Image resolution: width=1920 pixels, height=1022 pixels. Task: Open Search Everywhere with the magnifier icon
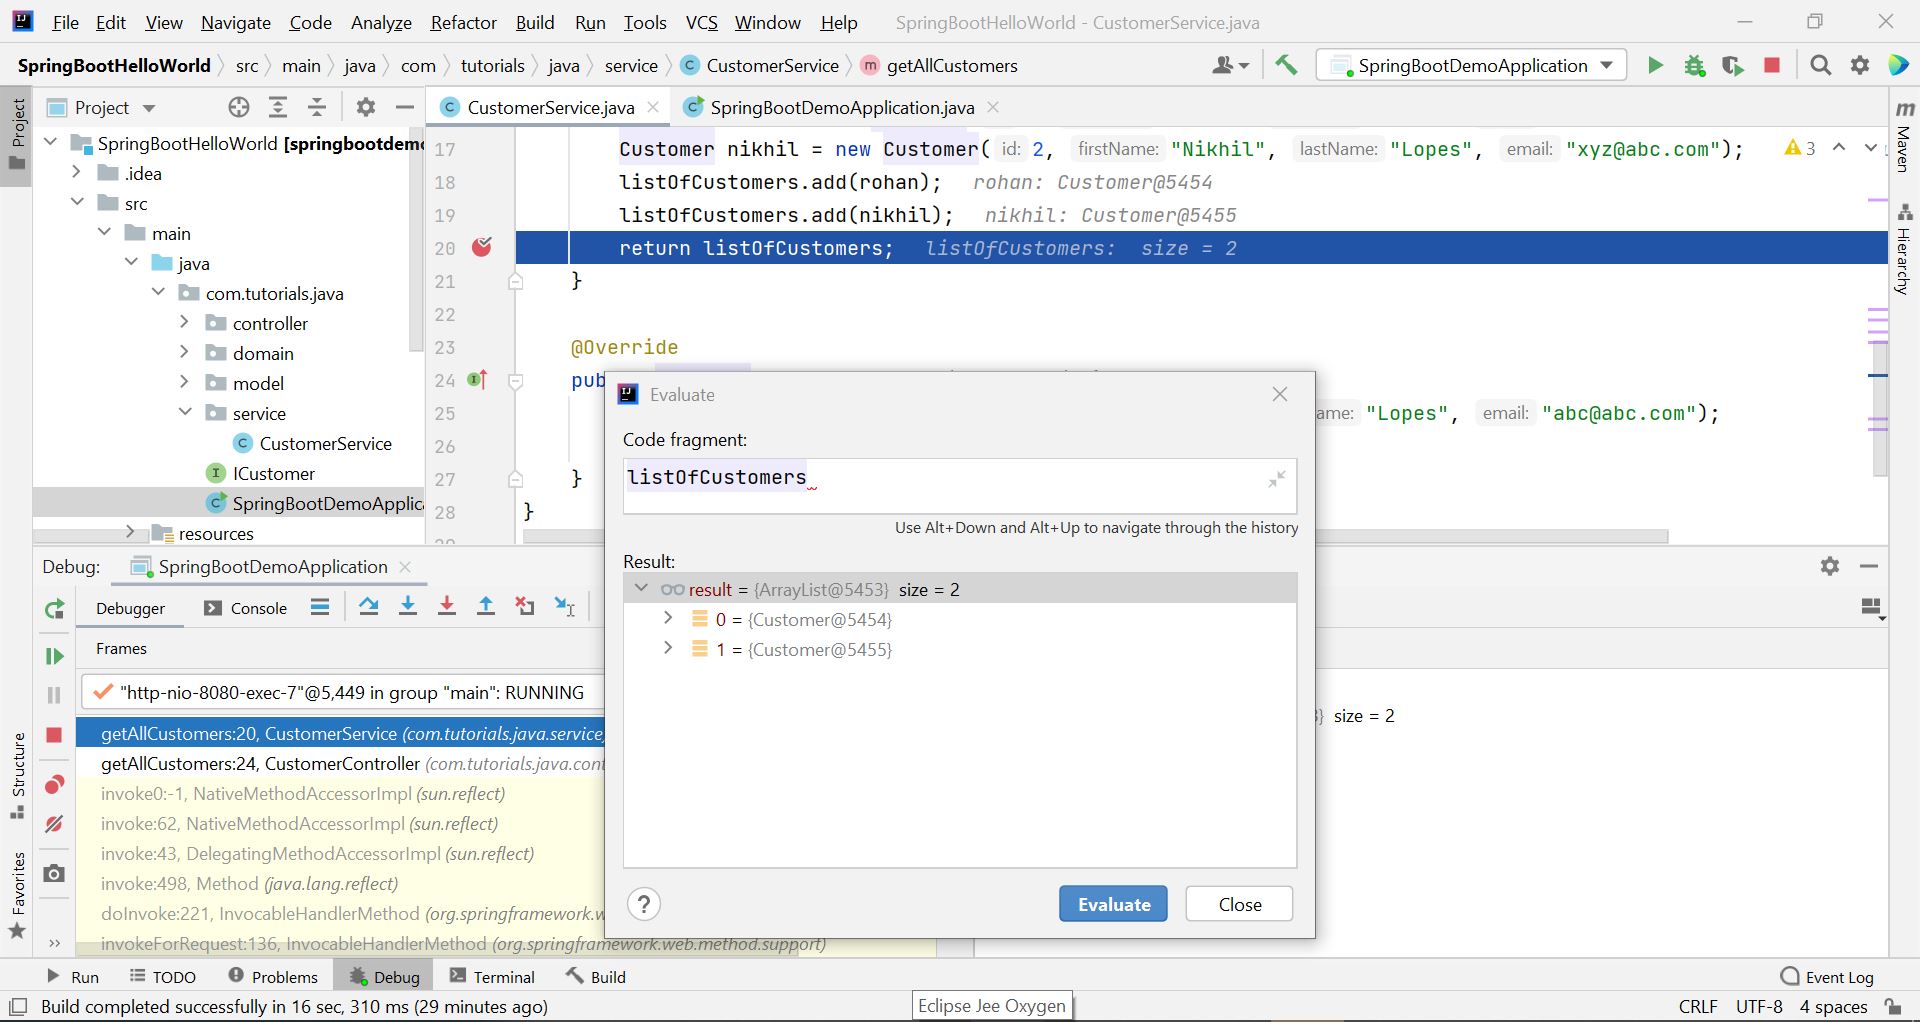[x=1820, y=65]
